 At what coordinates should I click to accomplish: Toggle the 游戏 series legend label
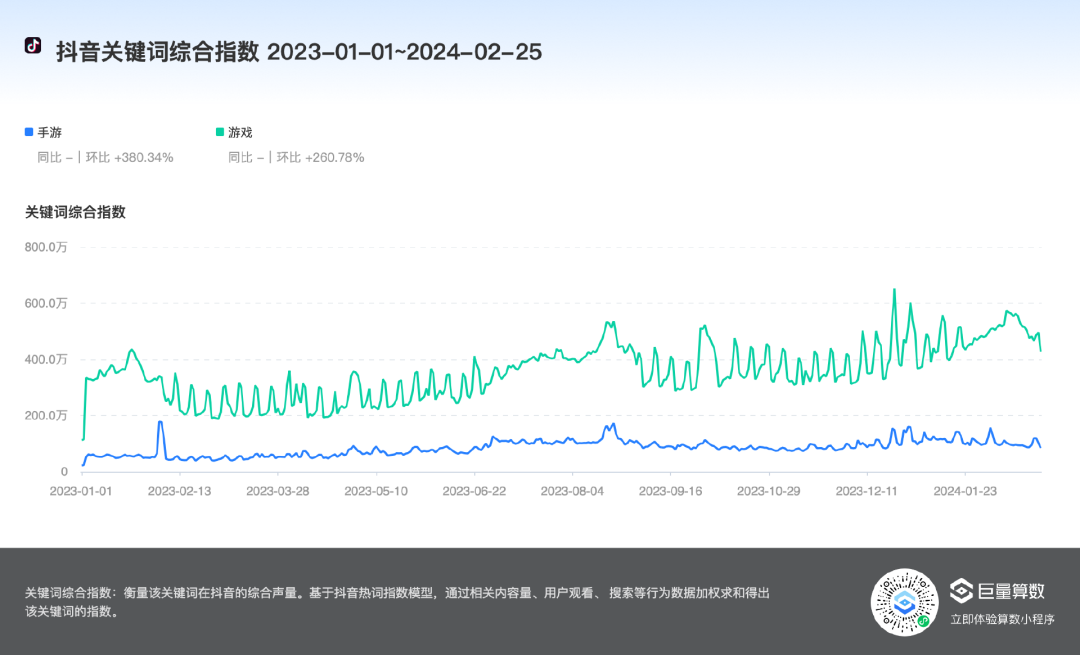coord(240,132)
